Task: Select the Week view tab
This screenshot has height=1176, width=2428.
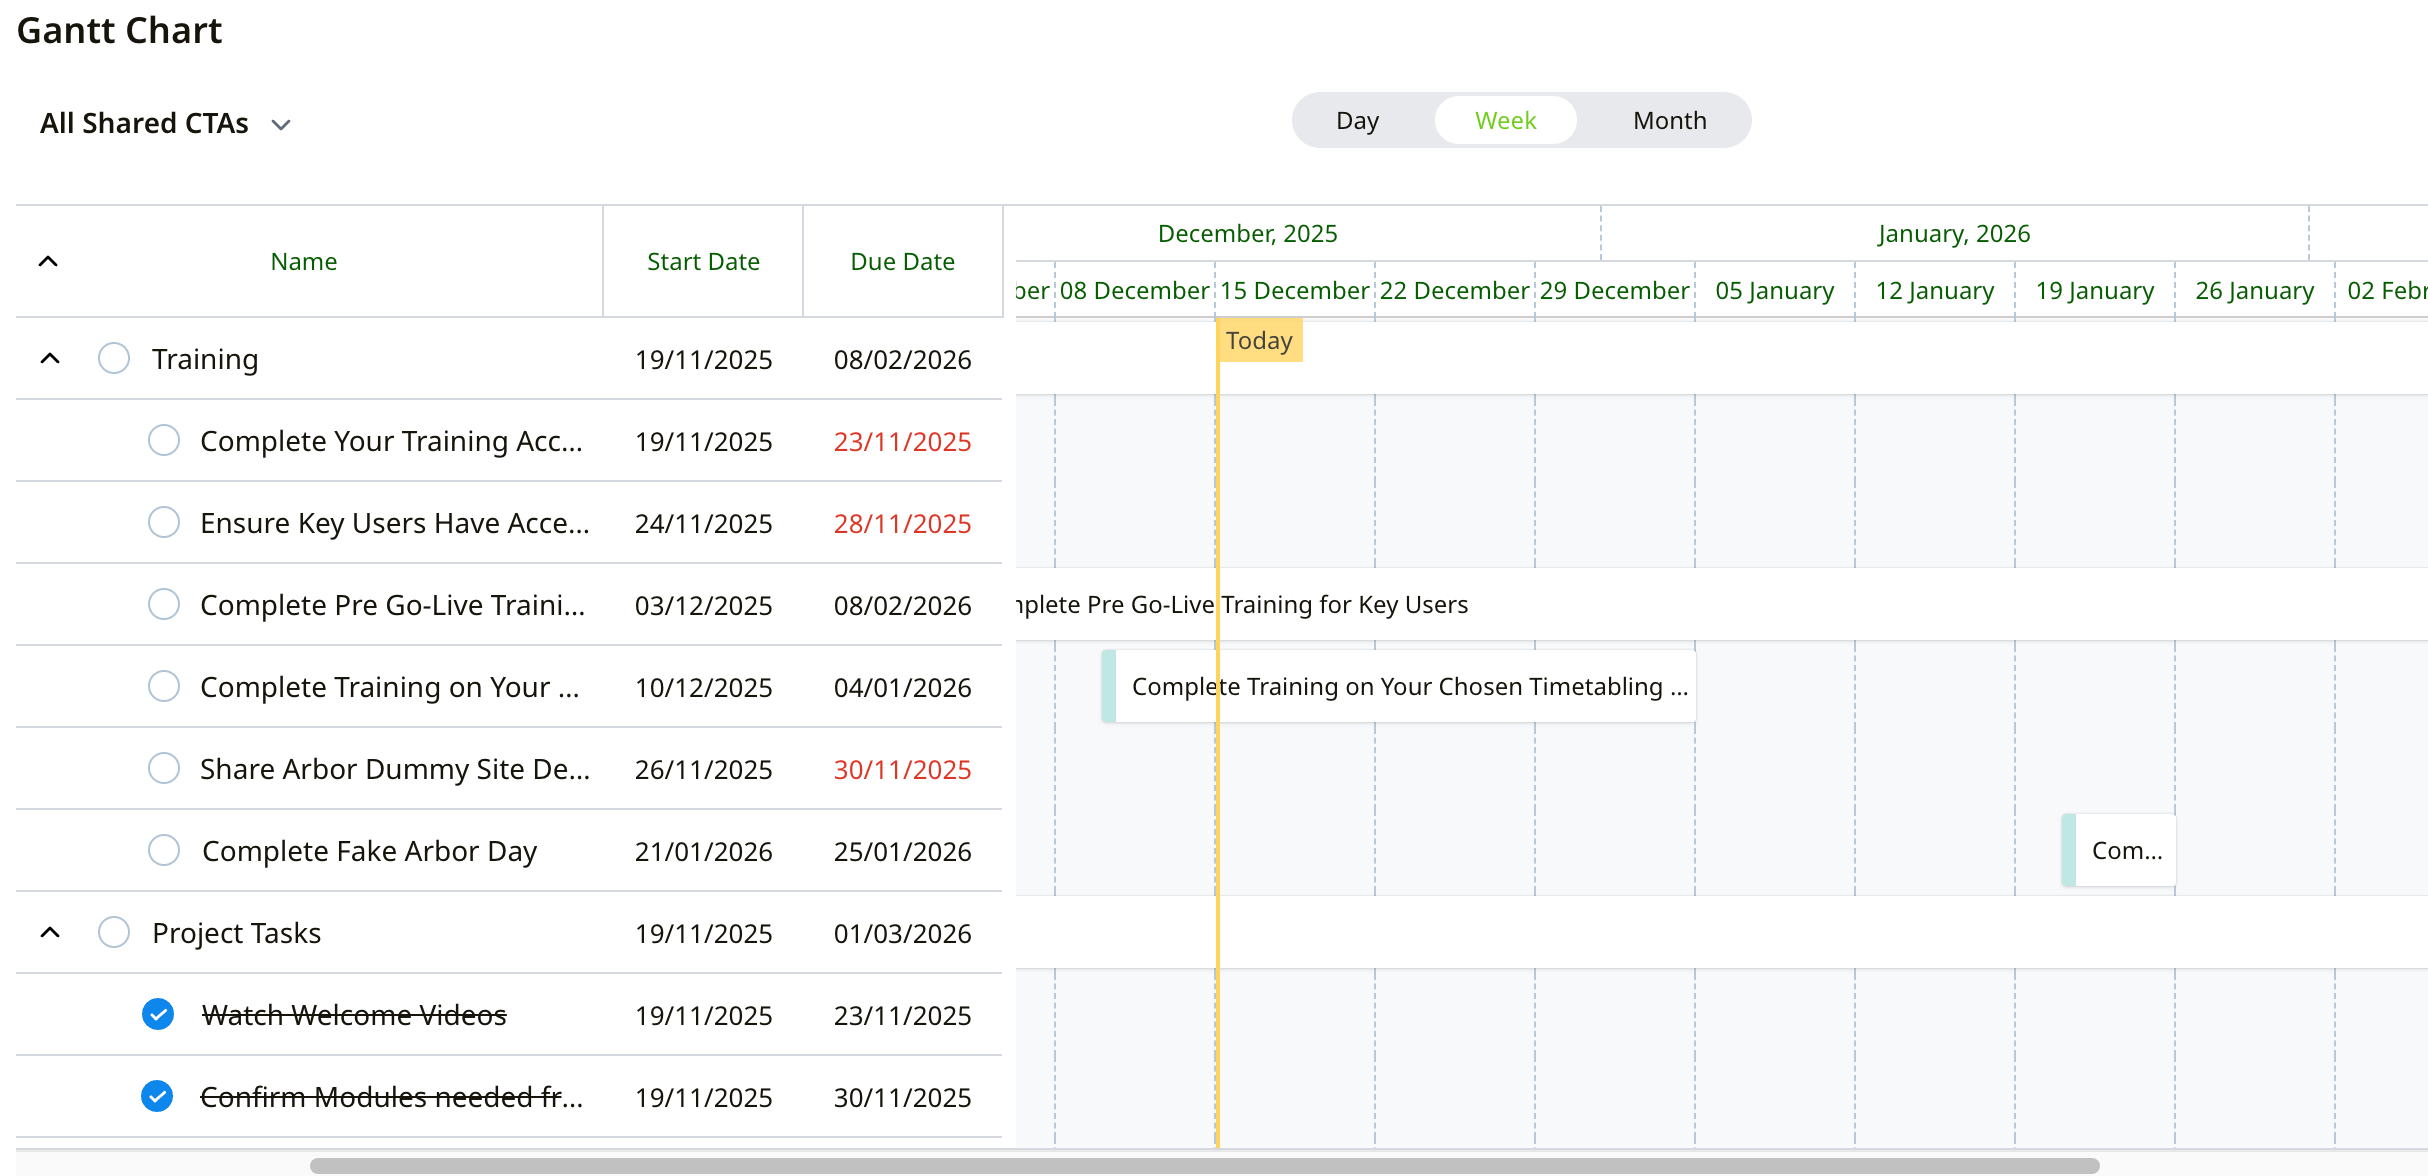Action: [1505, 120]
